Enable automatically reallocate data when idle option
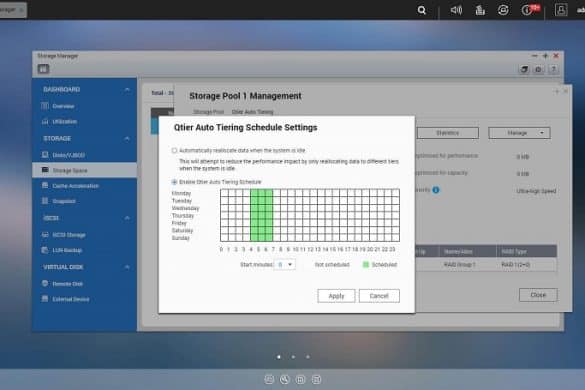The height and width of the screenshot is (390, 585). tap(174, 150)
